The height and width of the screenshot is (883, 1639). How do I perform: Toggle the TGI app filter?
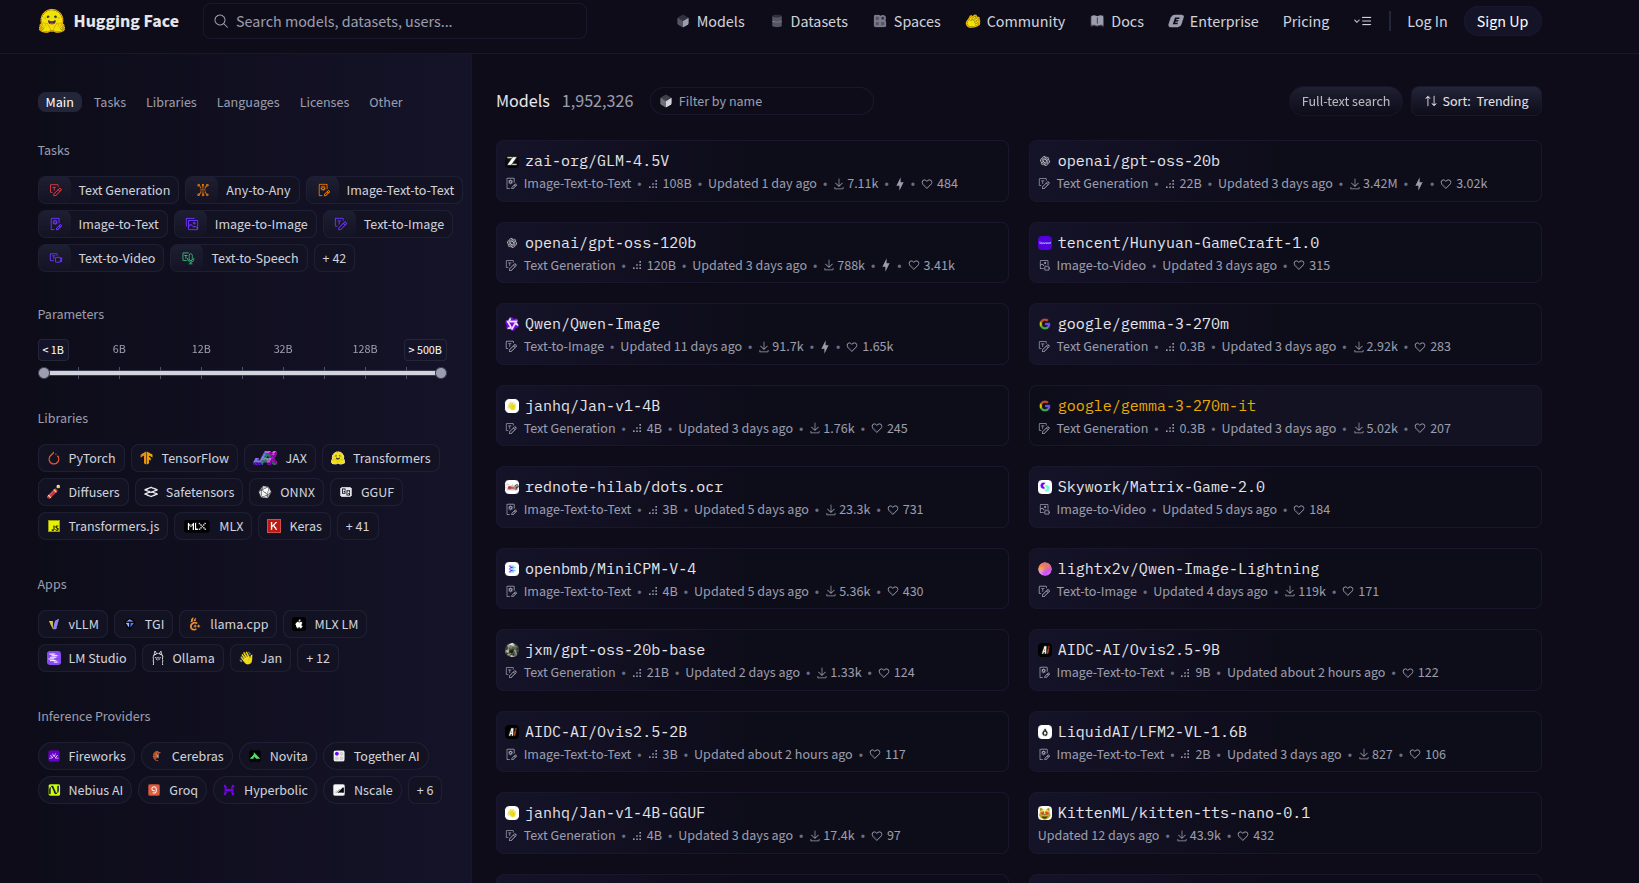pyautogui.click(x=144, y=624)
